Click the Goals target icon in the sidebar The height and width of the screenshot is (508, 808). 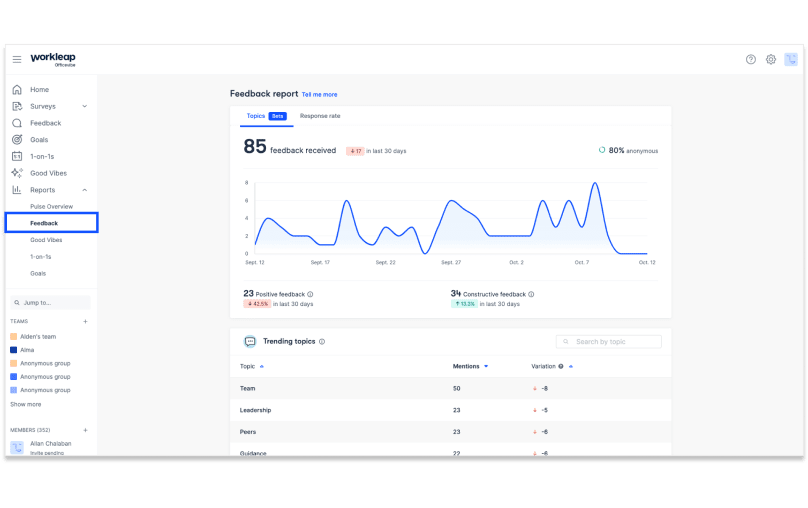17,140
